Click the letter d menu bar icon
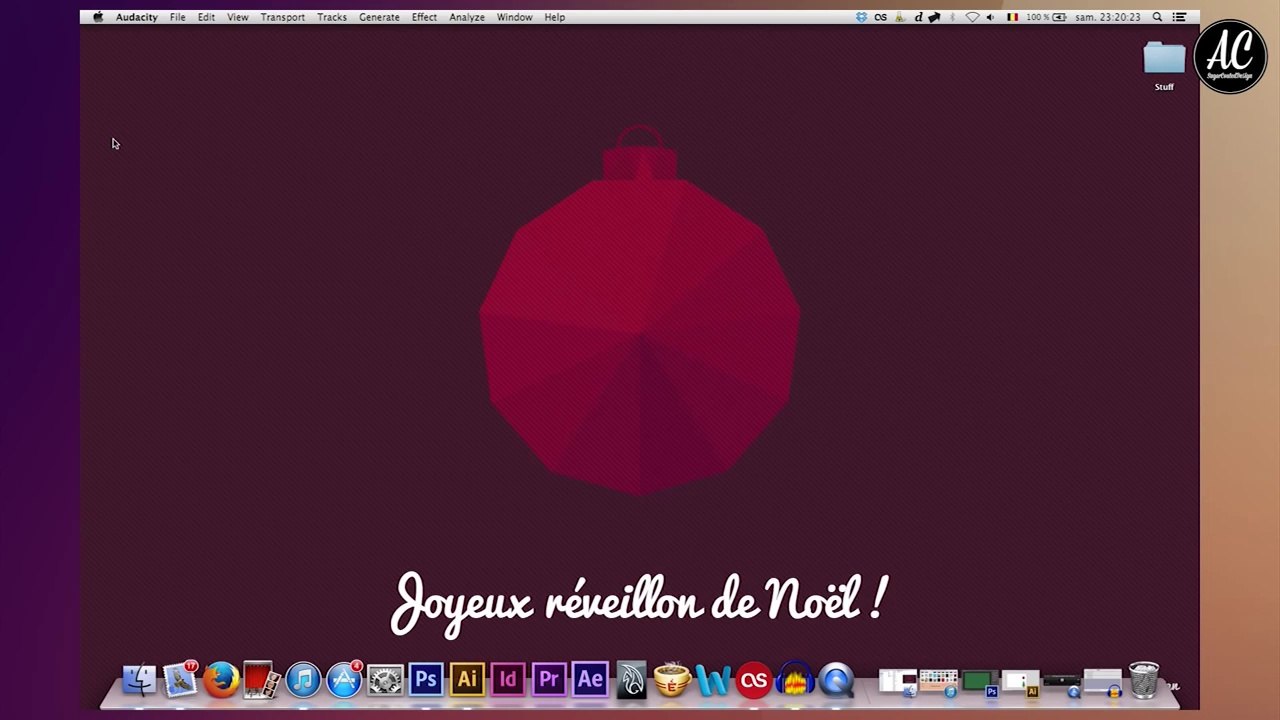1280x720 pixels. tap(919, 17)
